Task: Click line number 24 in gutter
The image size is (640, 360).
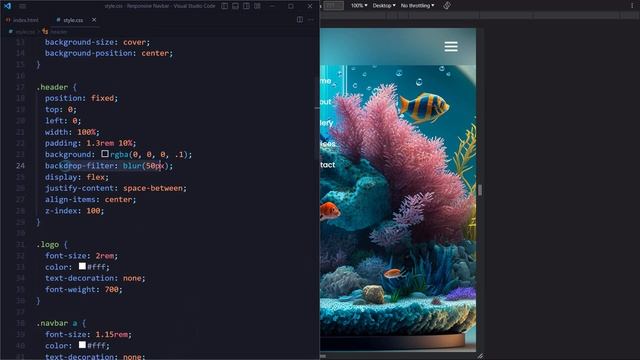Action: [x=20, y=166]
